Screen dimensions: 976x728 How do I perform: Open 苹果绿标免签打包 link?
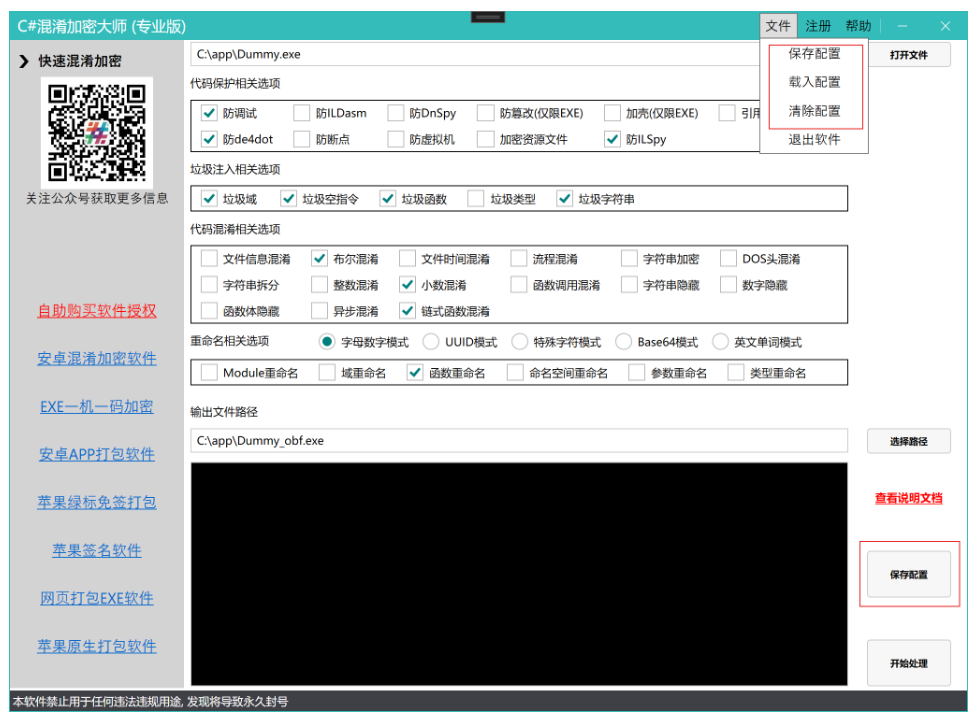click(96, 502)
